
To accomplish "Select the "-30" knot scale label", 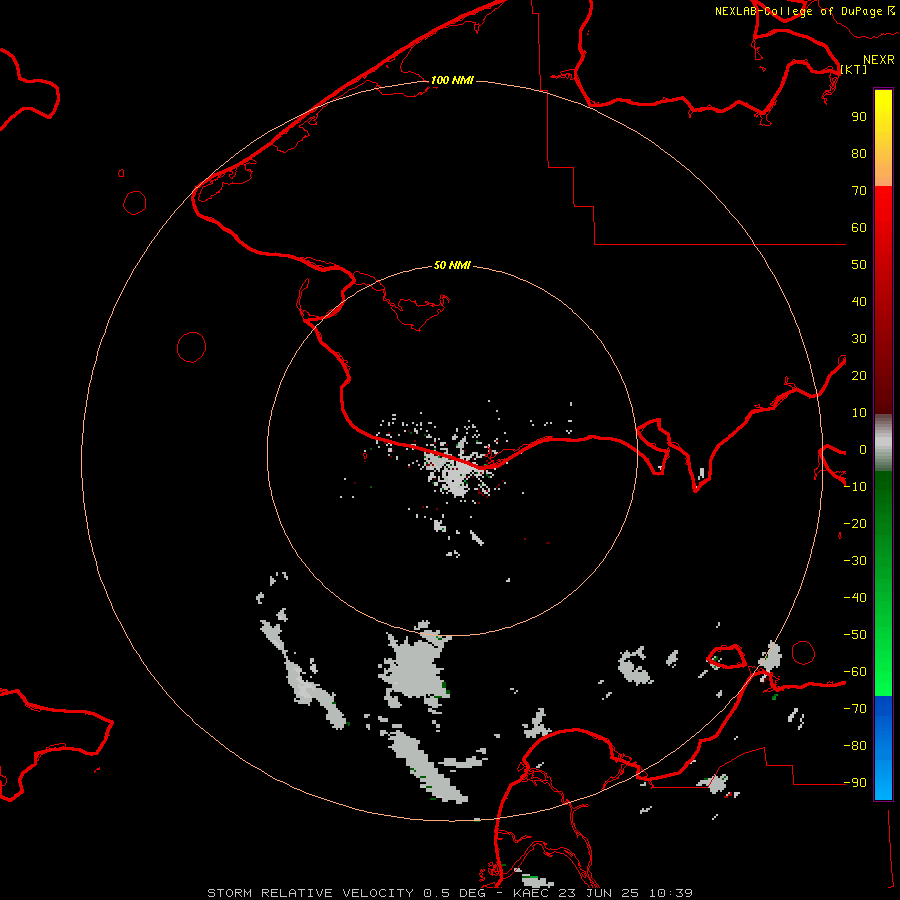I will (x=855, y=561).
